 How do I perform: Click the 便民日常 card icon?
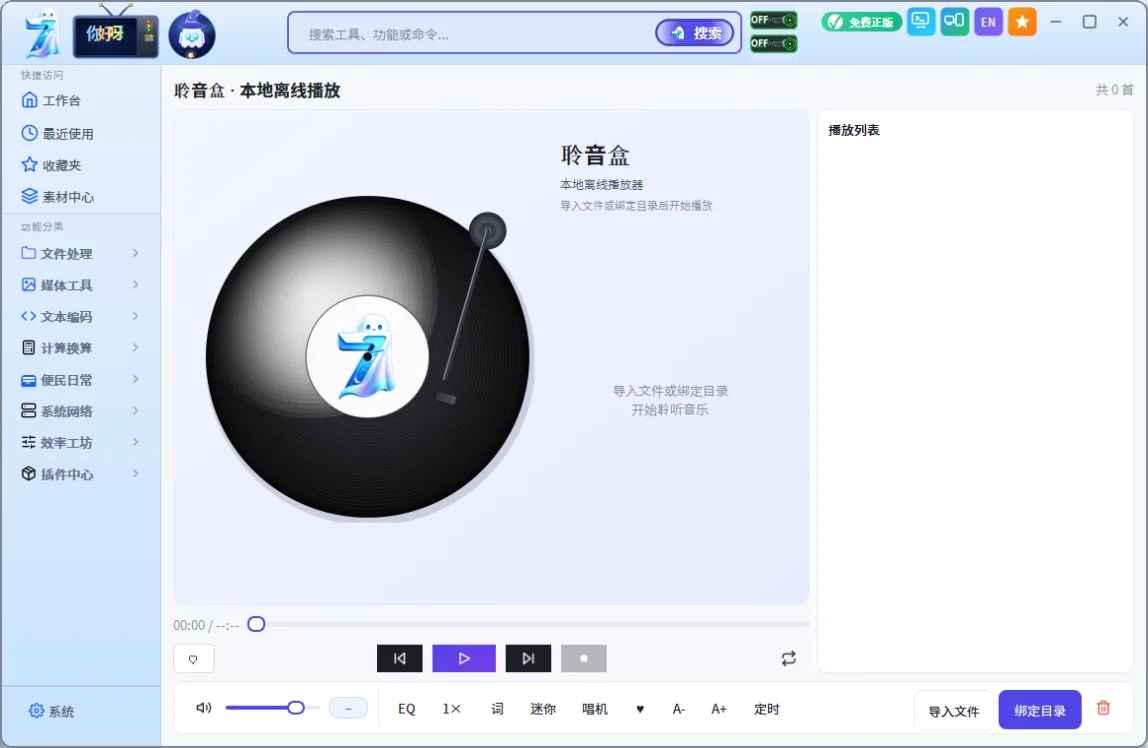point(29,380)
